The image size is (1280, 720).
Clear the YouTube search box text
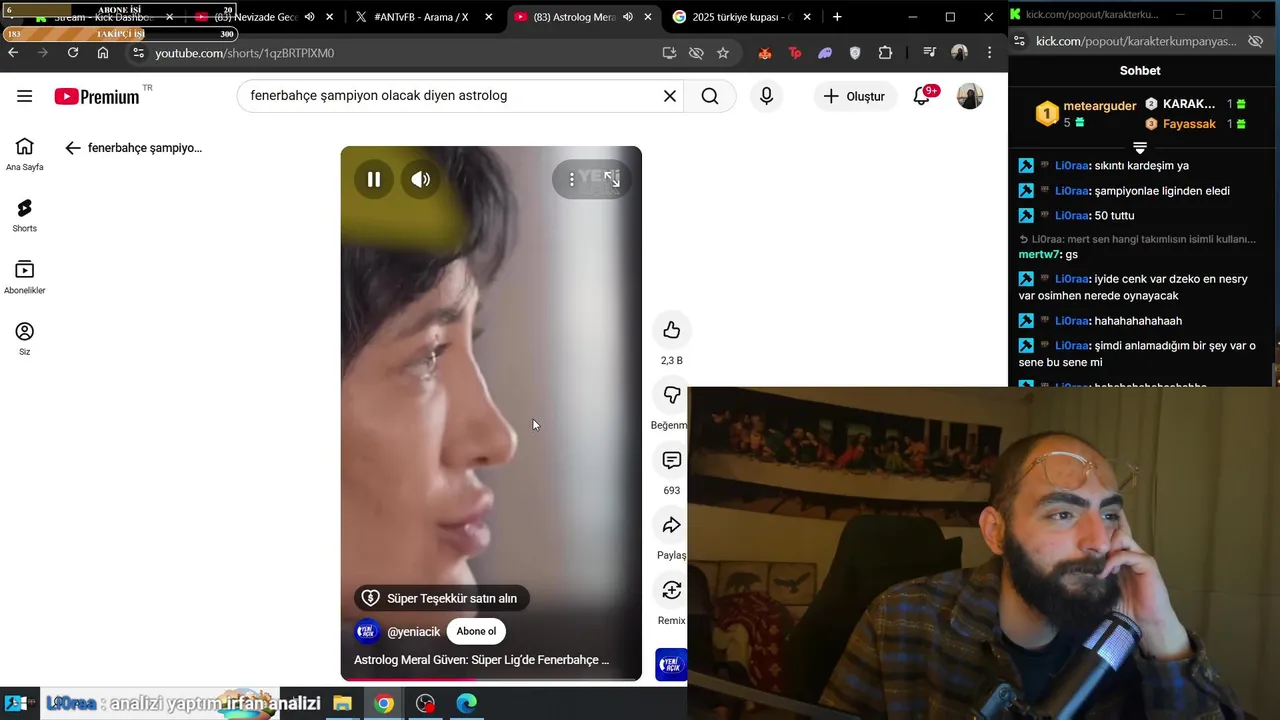point(670,96)
